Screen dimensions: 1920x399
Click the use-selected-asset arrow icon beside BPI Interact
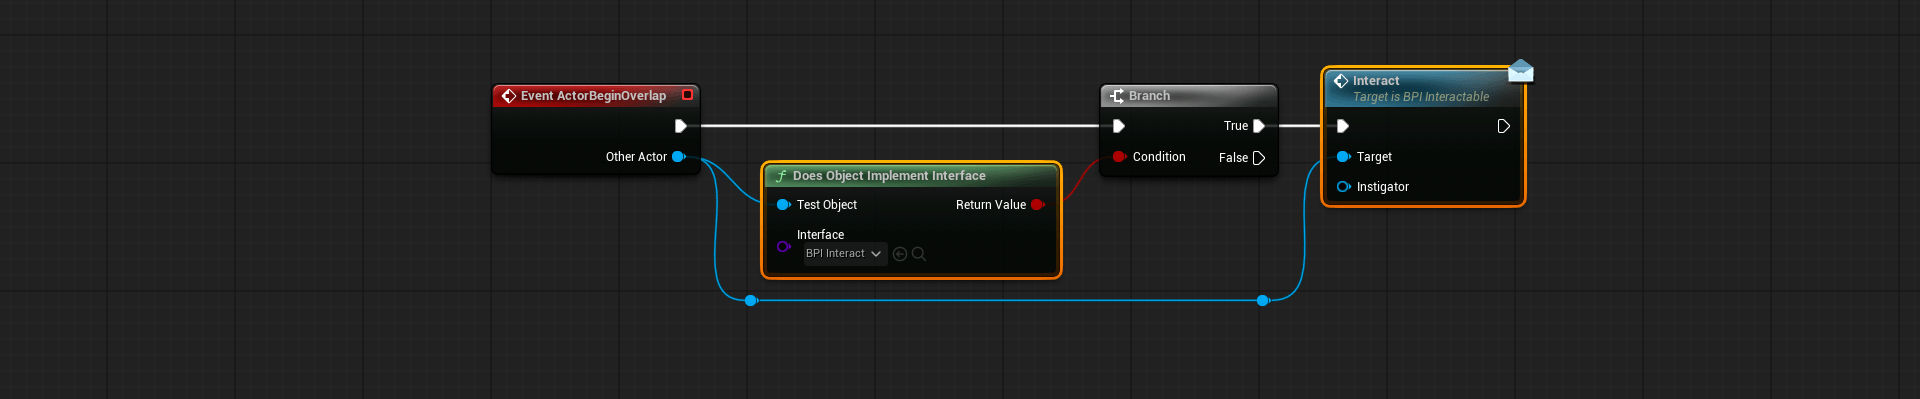tap(899, 254)
